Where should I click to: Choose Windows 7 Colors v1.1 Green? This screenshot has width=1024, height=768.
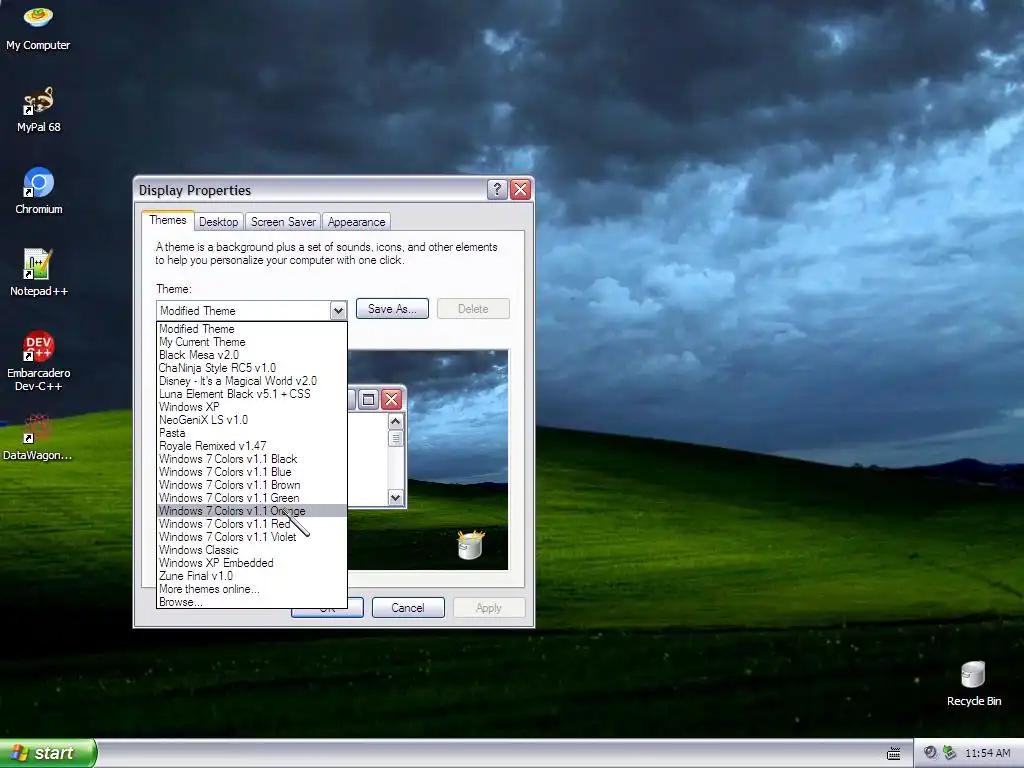point(251,498)
